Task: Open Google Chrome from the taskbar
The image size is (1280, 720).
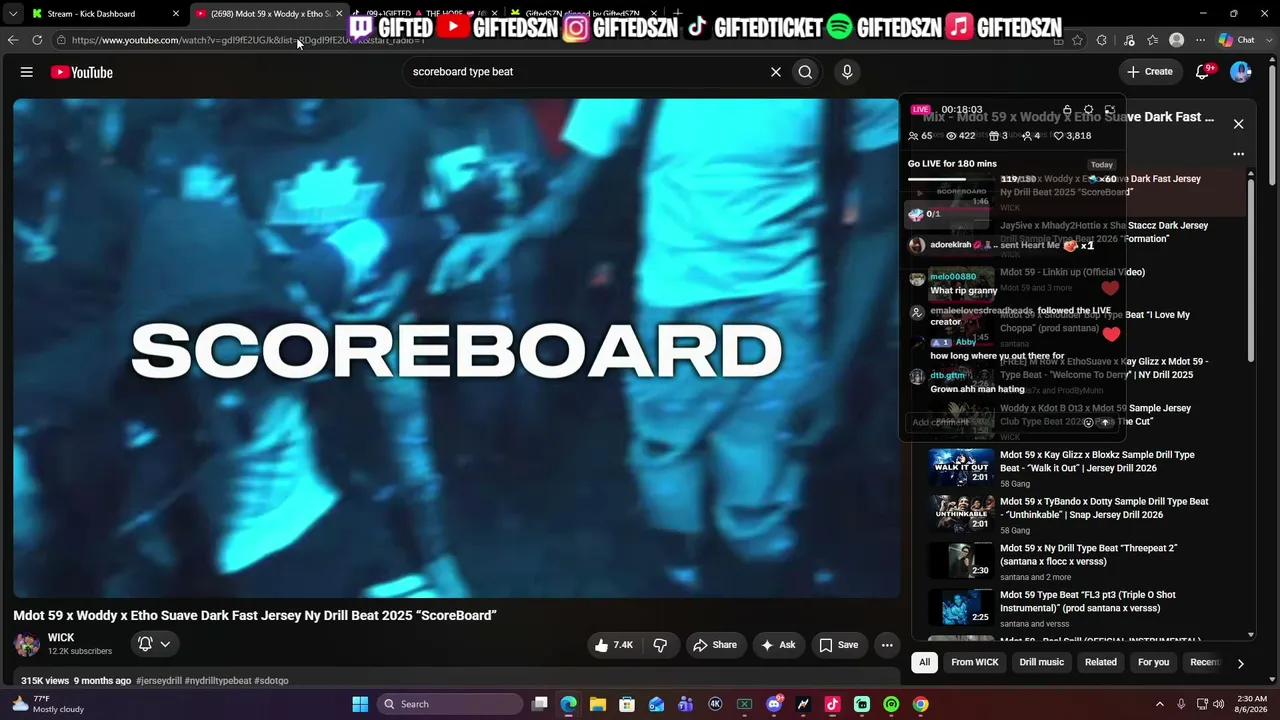Action: point(920,704)
